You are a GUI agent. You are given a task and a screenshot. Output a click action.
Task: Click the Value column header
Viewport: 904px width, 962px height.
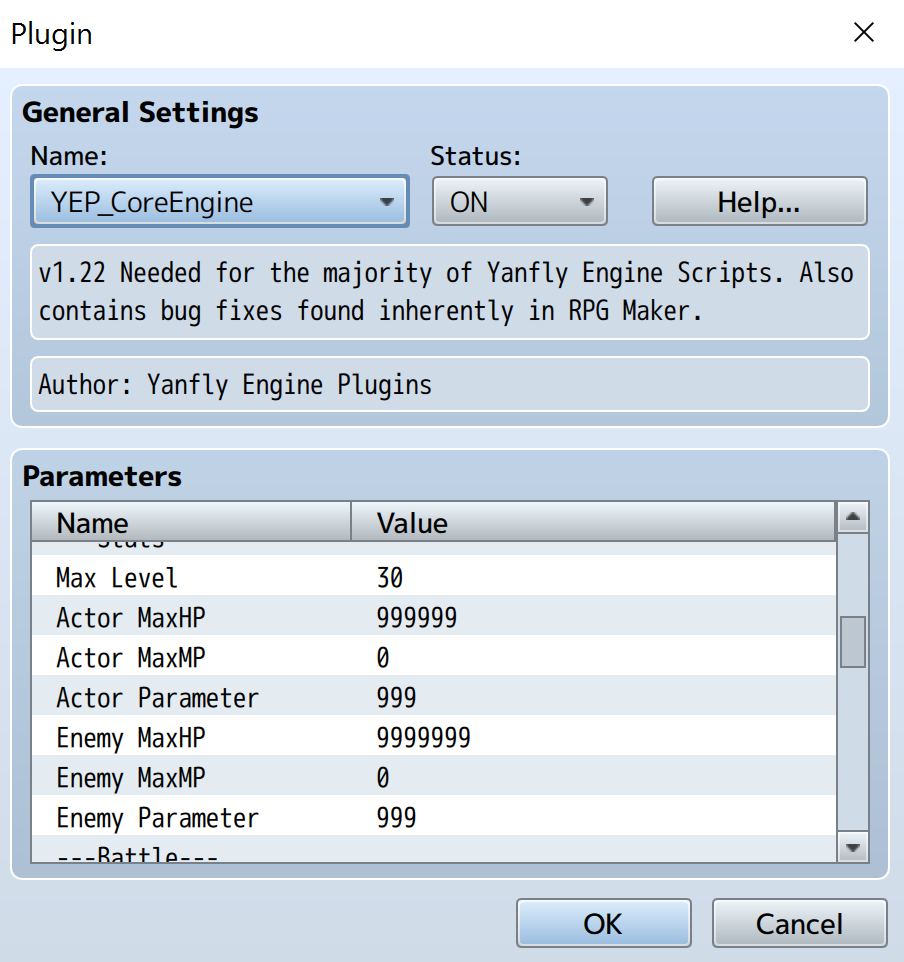click(x=592, y=523)
